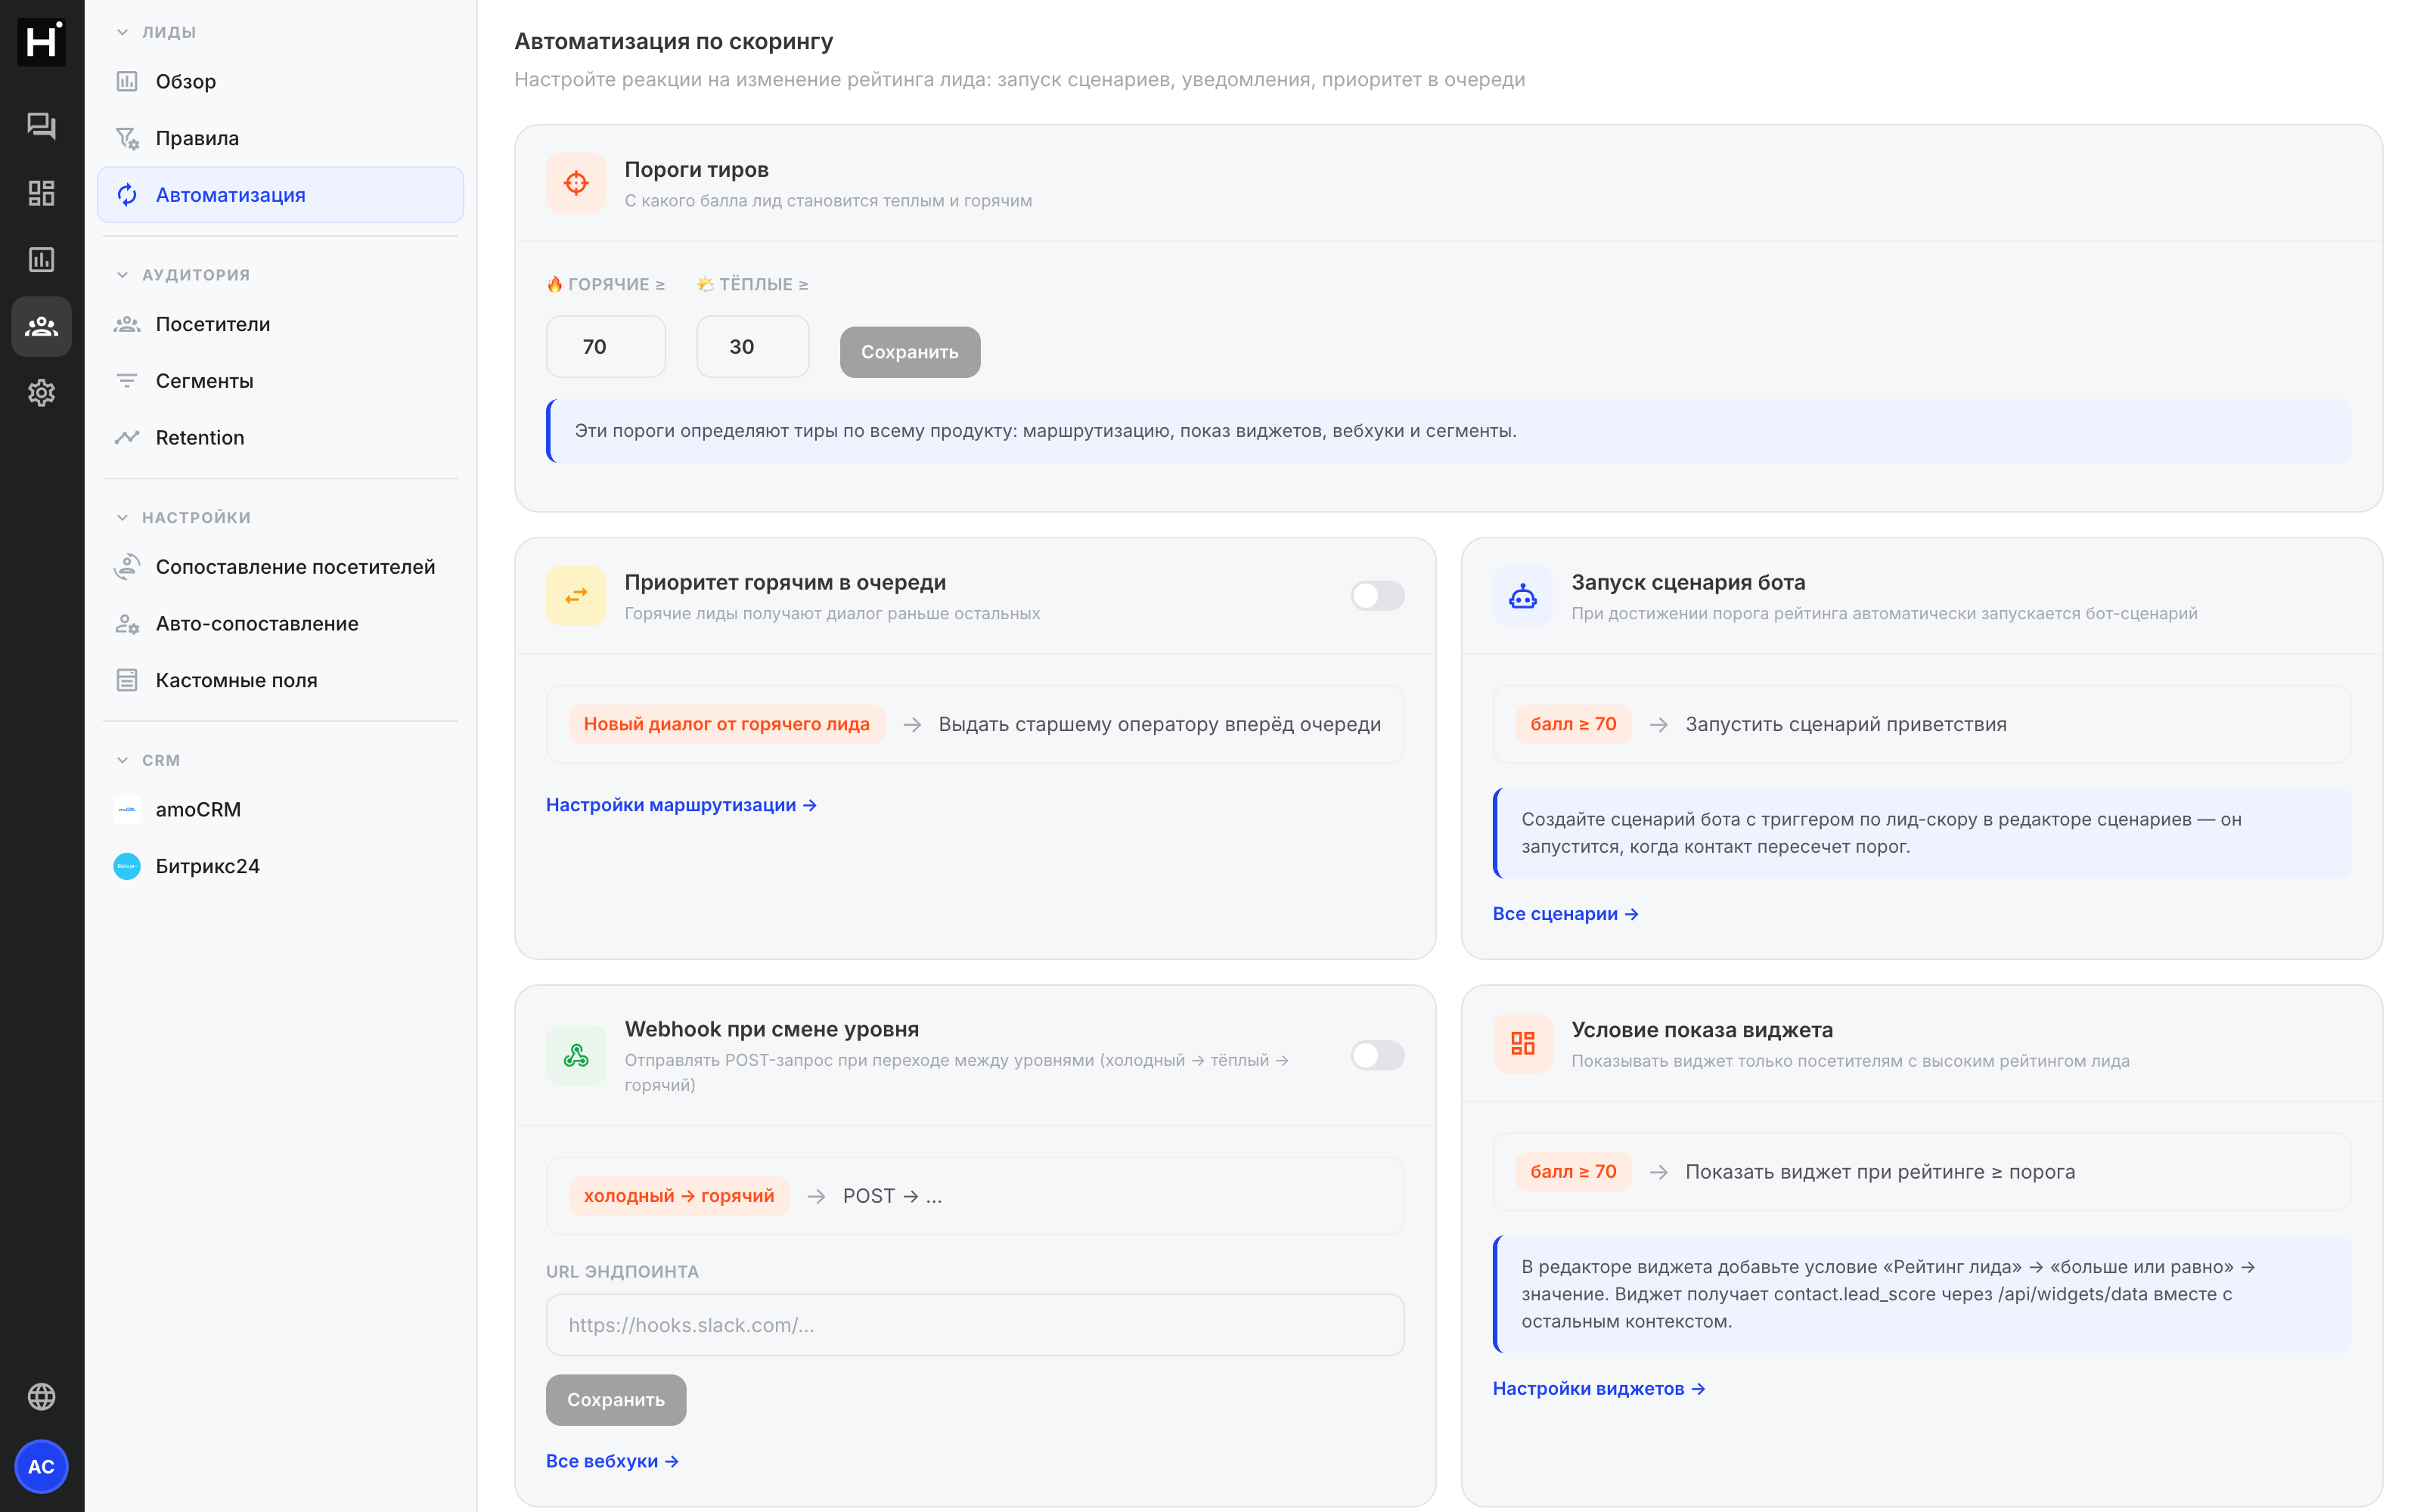
Task: Go to Посетители
Action: point(280,324)
